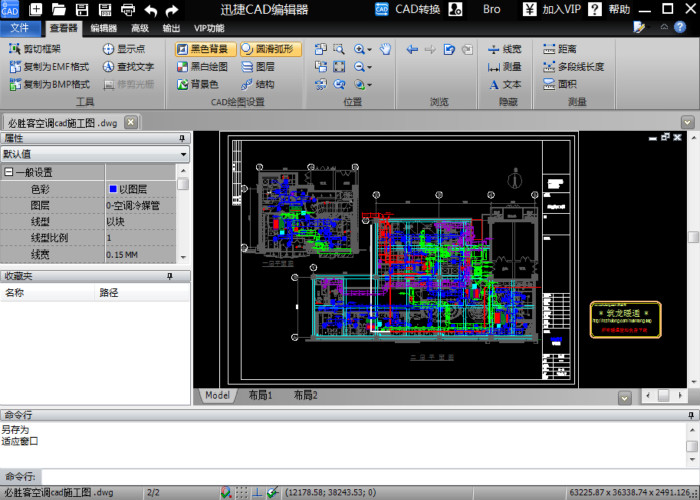
Task: Open 查找文字 find text
Action: pyautogui.click(x=129, y=67)
